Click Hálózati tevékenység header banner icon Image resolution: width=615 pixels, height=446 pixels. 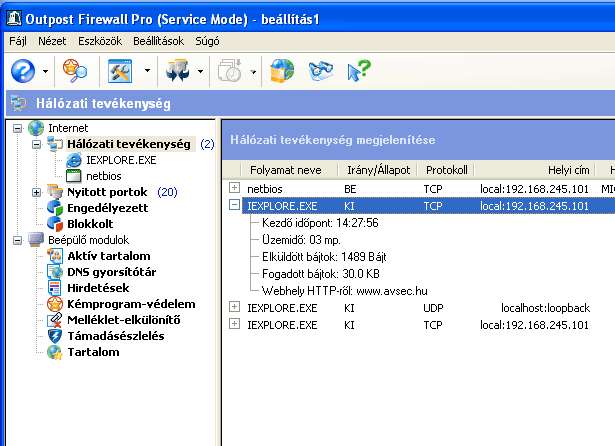pyautogui.click(x=19, y=104)
